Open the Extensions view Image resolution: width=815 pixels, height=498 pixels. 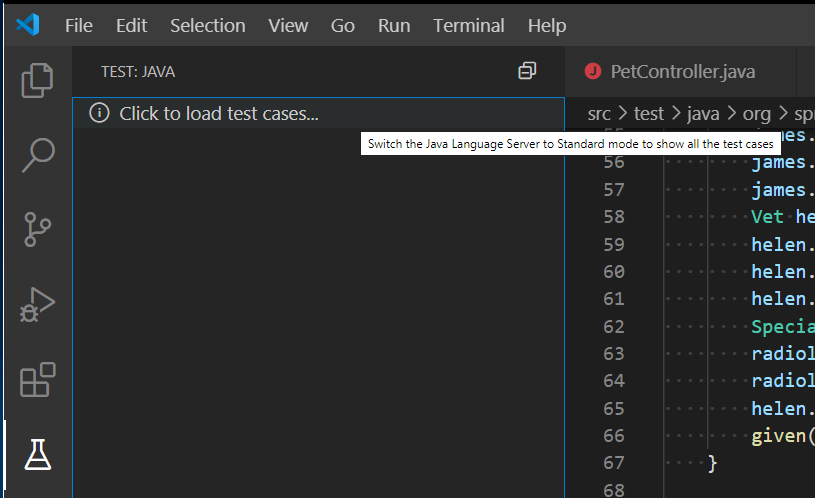click(x=37, y=380)
